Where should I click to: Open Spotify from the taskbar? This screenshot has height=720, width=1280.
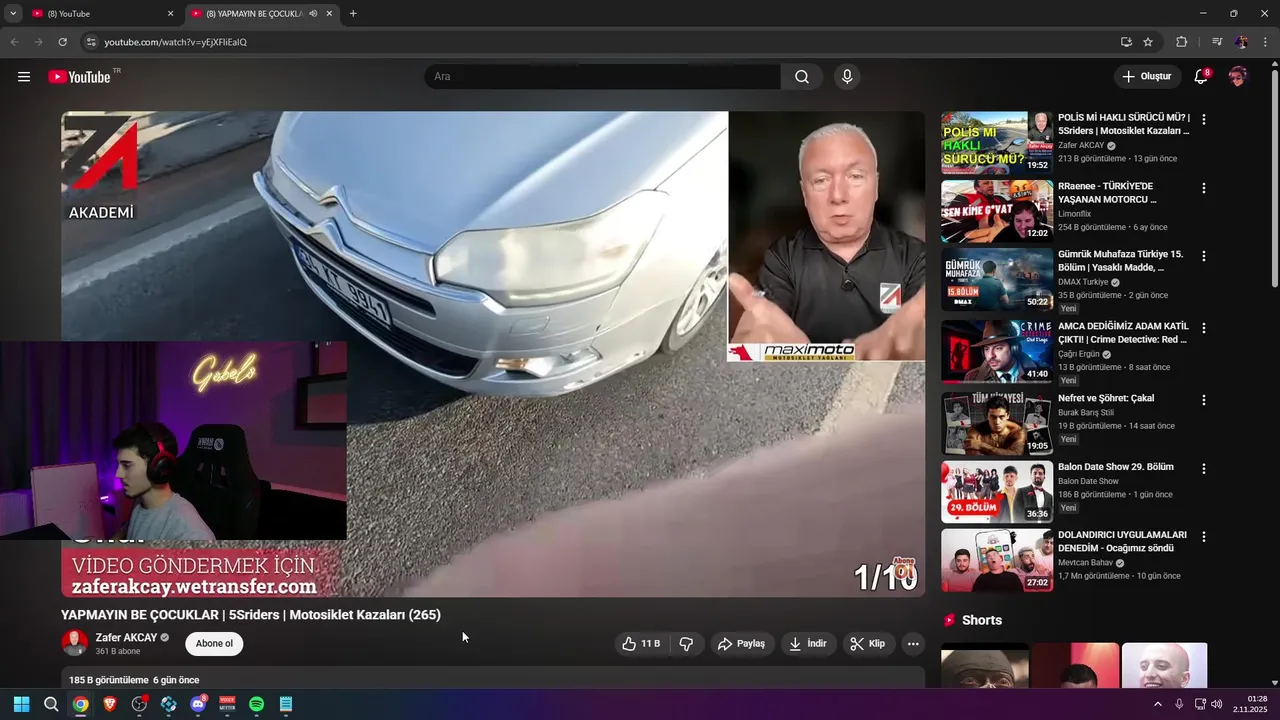pos(256,704)
